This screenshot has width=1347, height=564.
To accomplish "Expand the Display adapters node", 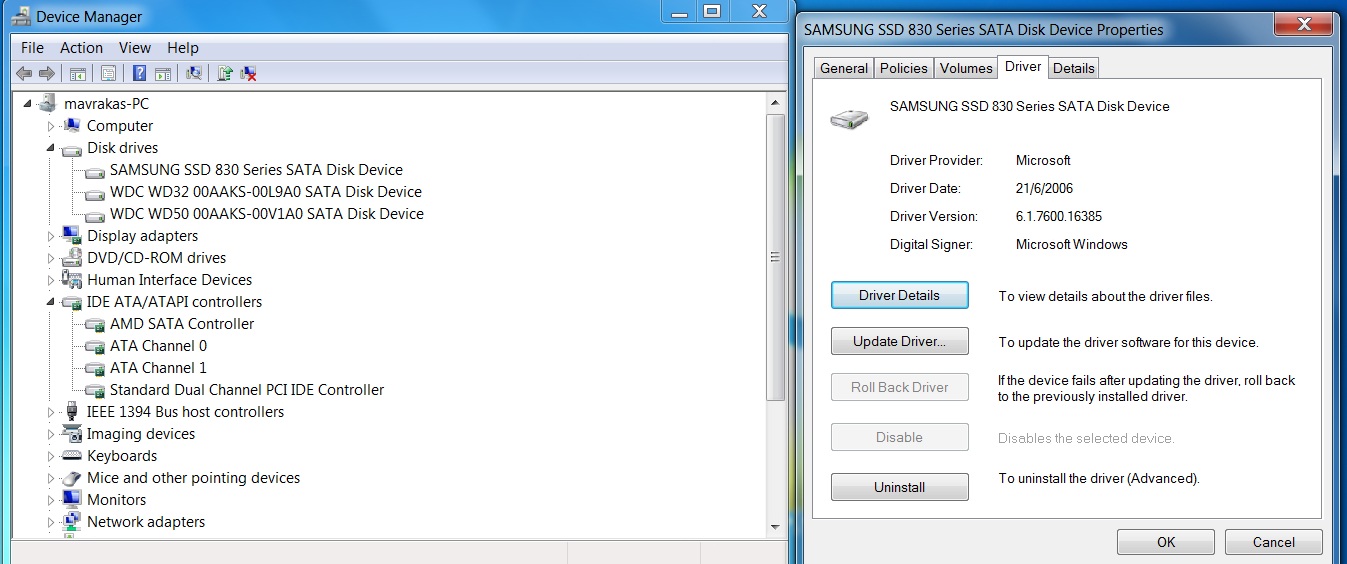I will point(51,236).
